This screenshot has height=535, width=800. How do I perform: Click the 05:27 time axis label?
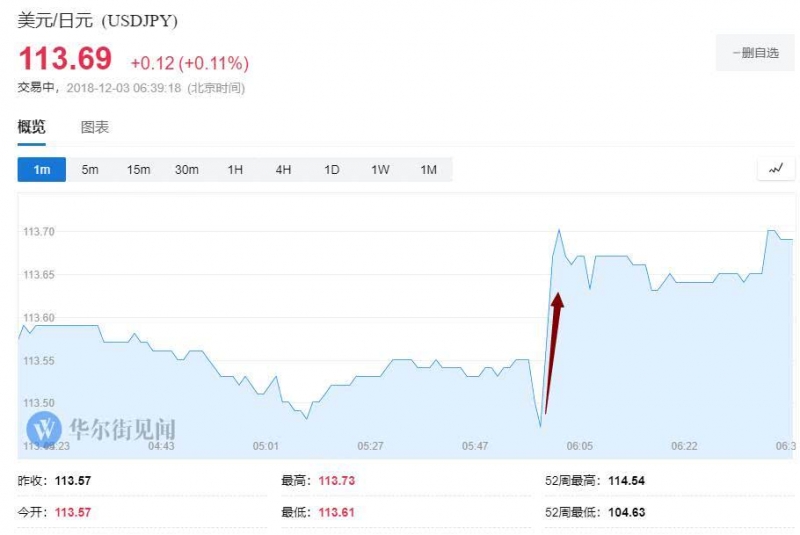(x=370, y=446)
